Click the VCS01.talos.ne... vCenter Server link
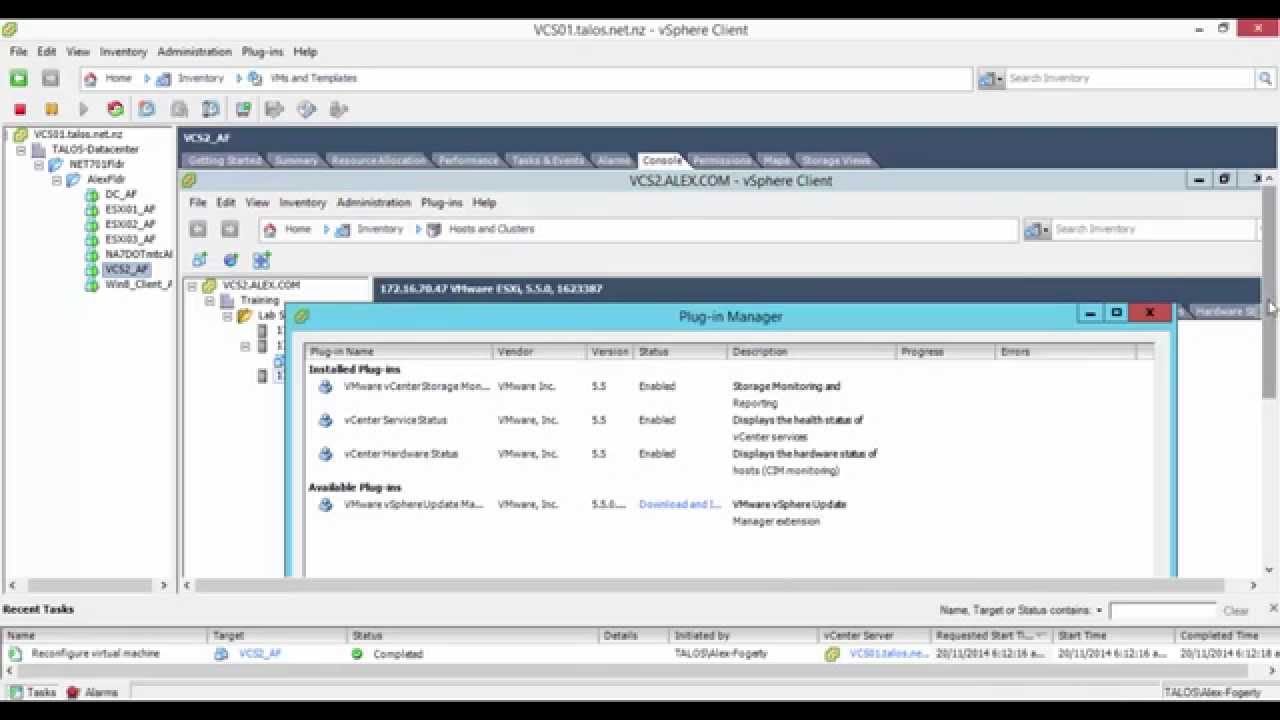This screenshot has height=720, width=1280. coord(889,654)
